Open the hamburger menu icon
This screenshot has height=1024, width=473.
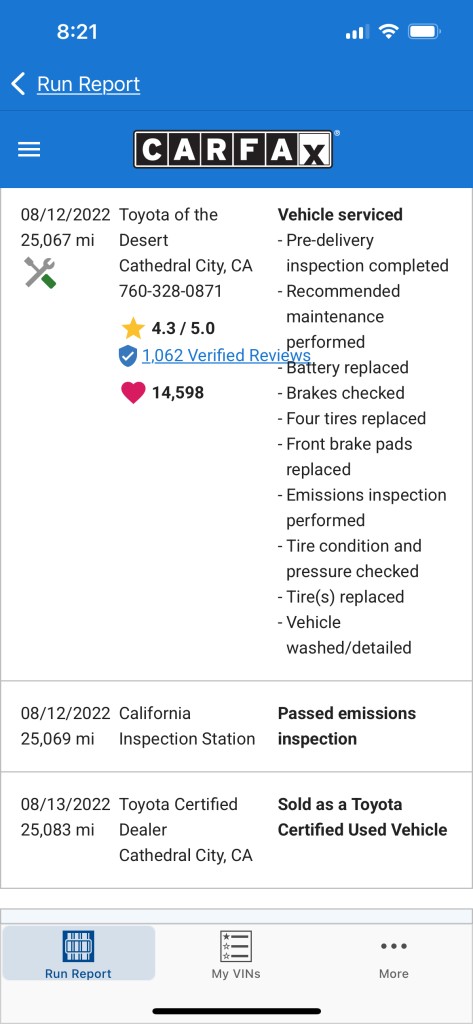[29, 150]
